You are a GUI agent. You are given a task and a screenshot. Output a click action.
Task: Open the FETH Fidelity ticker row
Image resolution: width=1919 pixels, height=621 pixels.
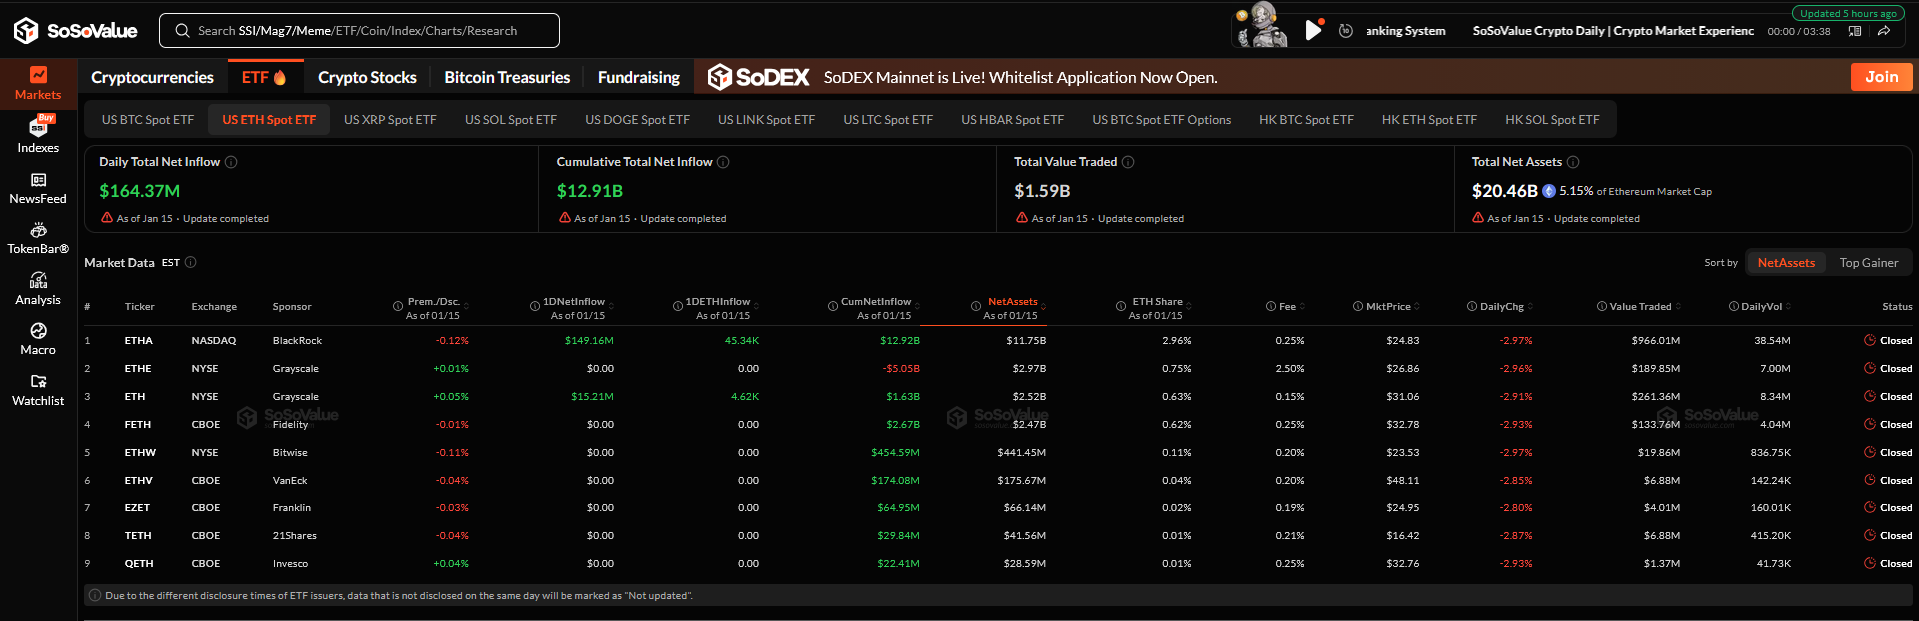998,424
